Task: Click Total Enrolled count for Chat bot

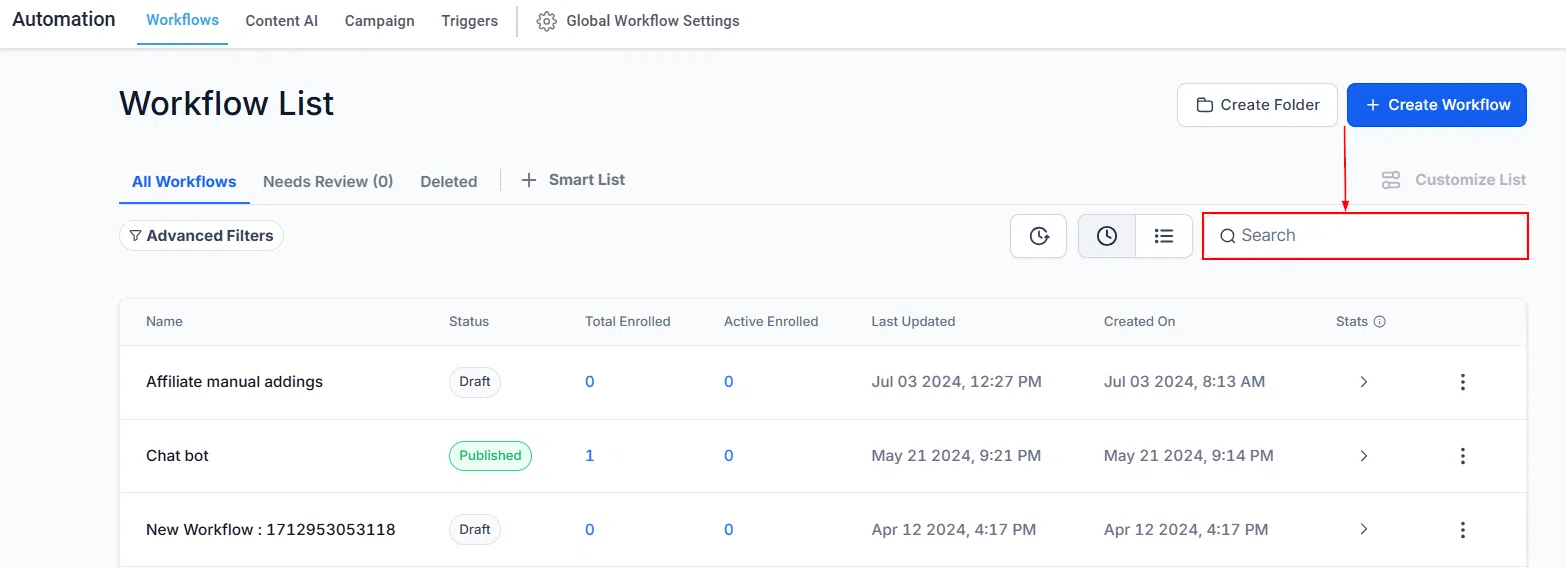Action: 589,456
